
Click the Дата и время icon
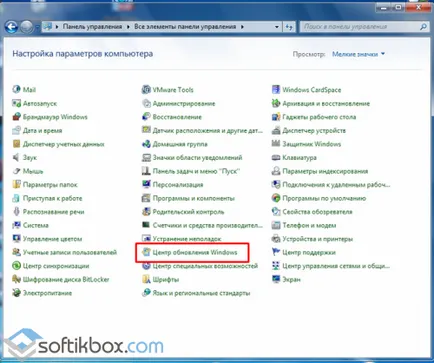[x=16, y=130]
